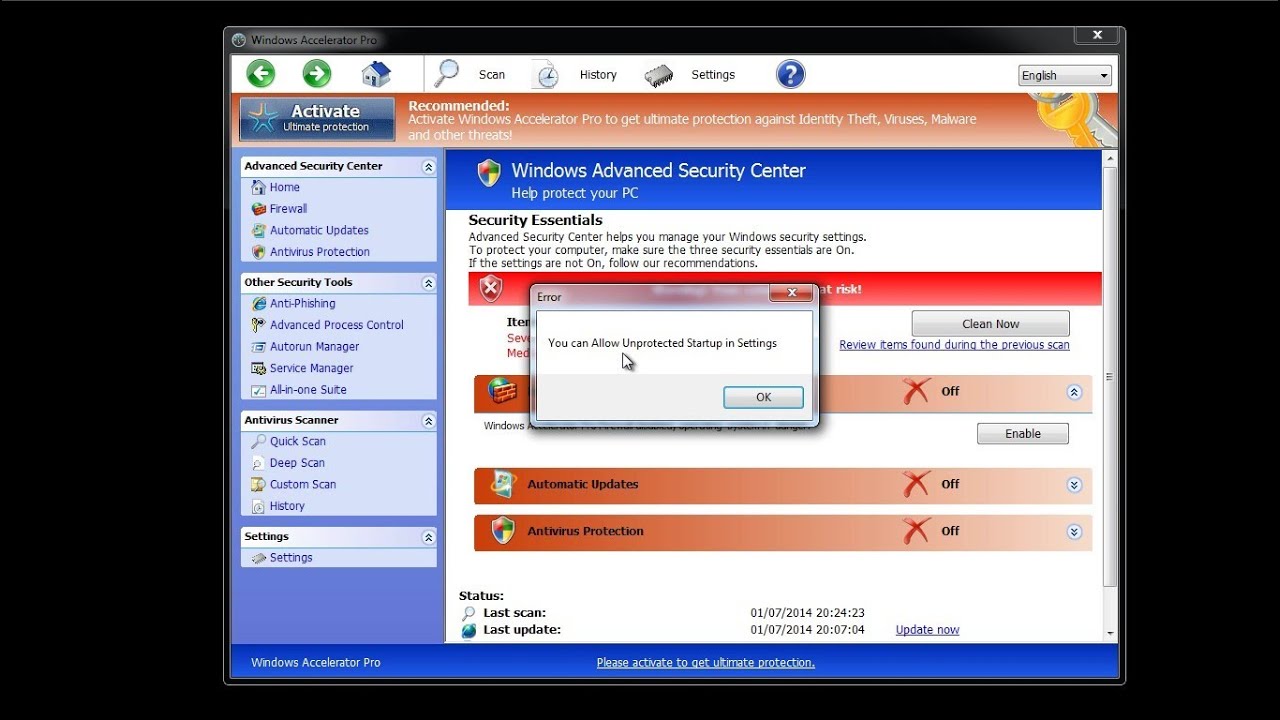Click the Clean Now button
The image size is (1280, 720).
click(990, 324)
